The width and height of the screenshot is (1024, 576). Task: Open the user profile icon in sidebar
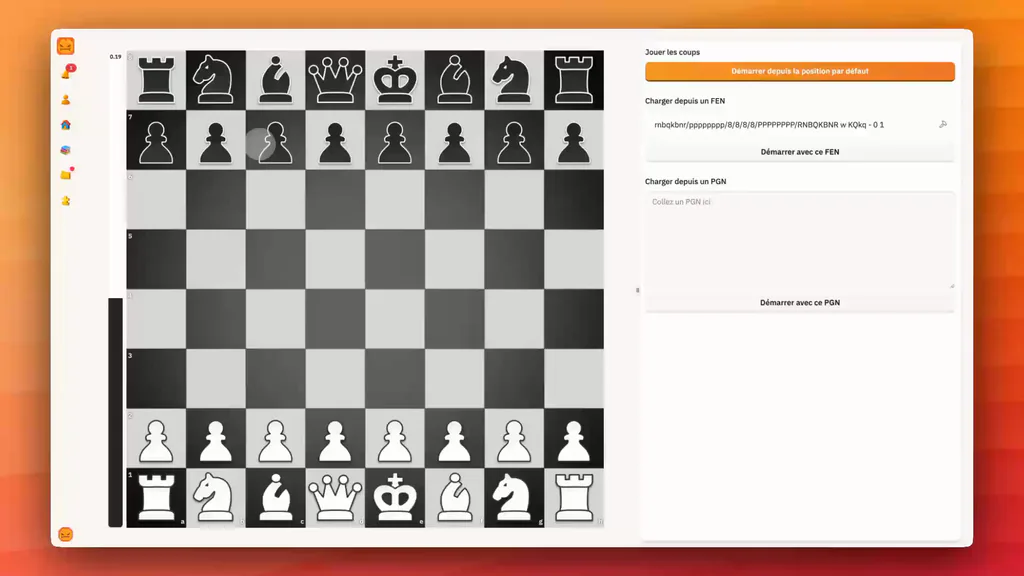[66, 100]
